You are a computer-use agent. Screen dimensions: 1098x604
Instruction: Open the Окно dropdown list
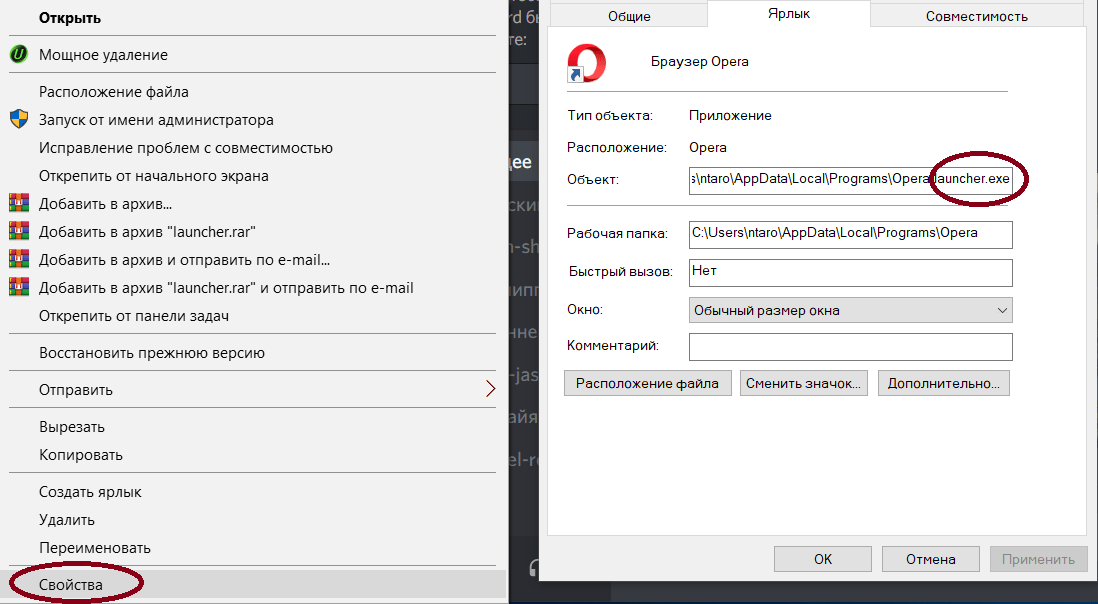[850, 310]
